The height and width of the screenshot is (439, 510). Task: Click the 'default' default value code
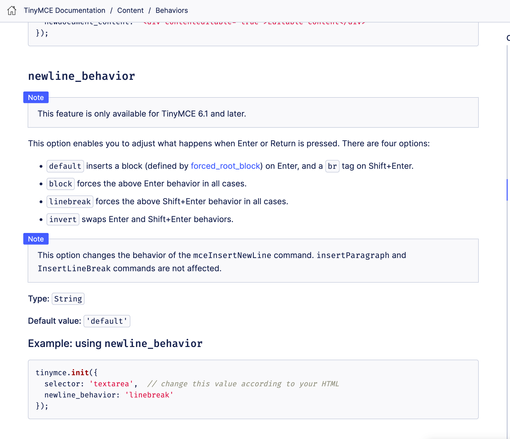[107, 321]
